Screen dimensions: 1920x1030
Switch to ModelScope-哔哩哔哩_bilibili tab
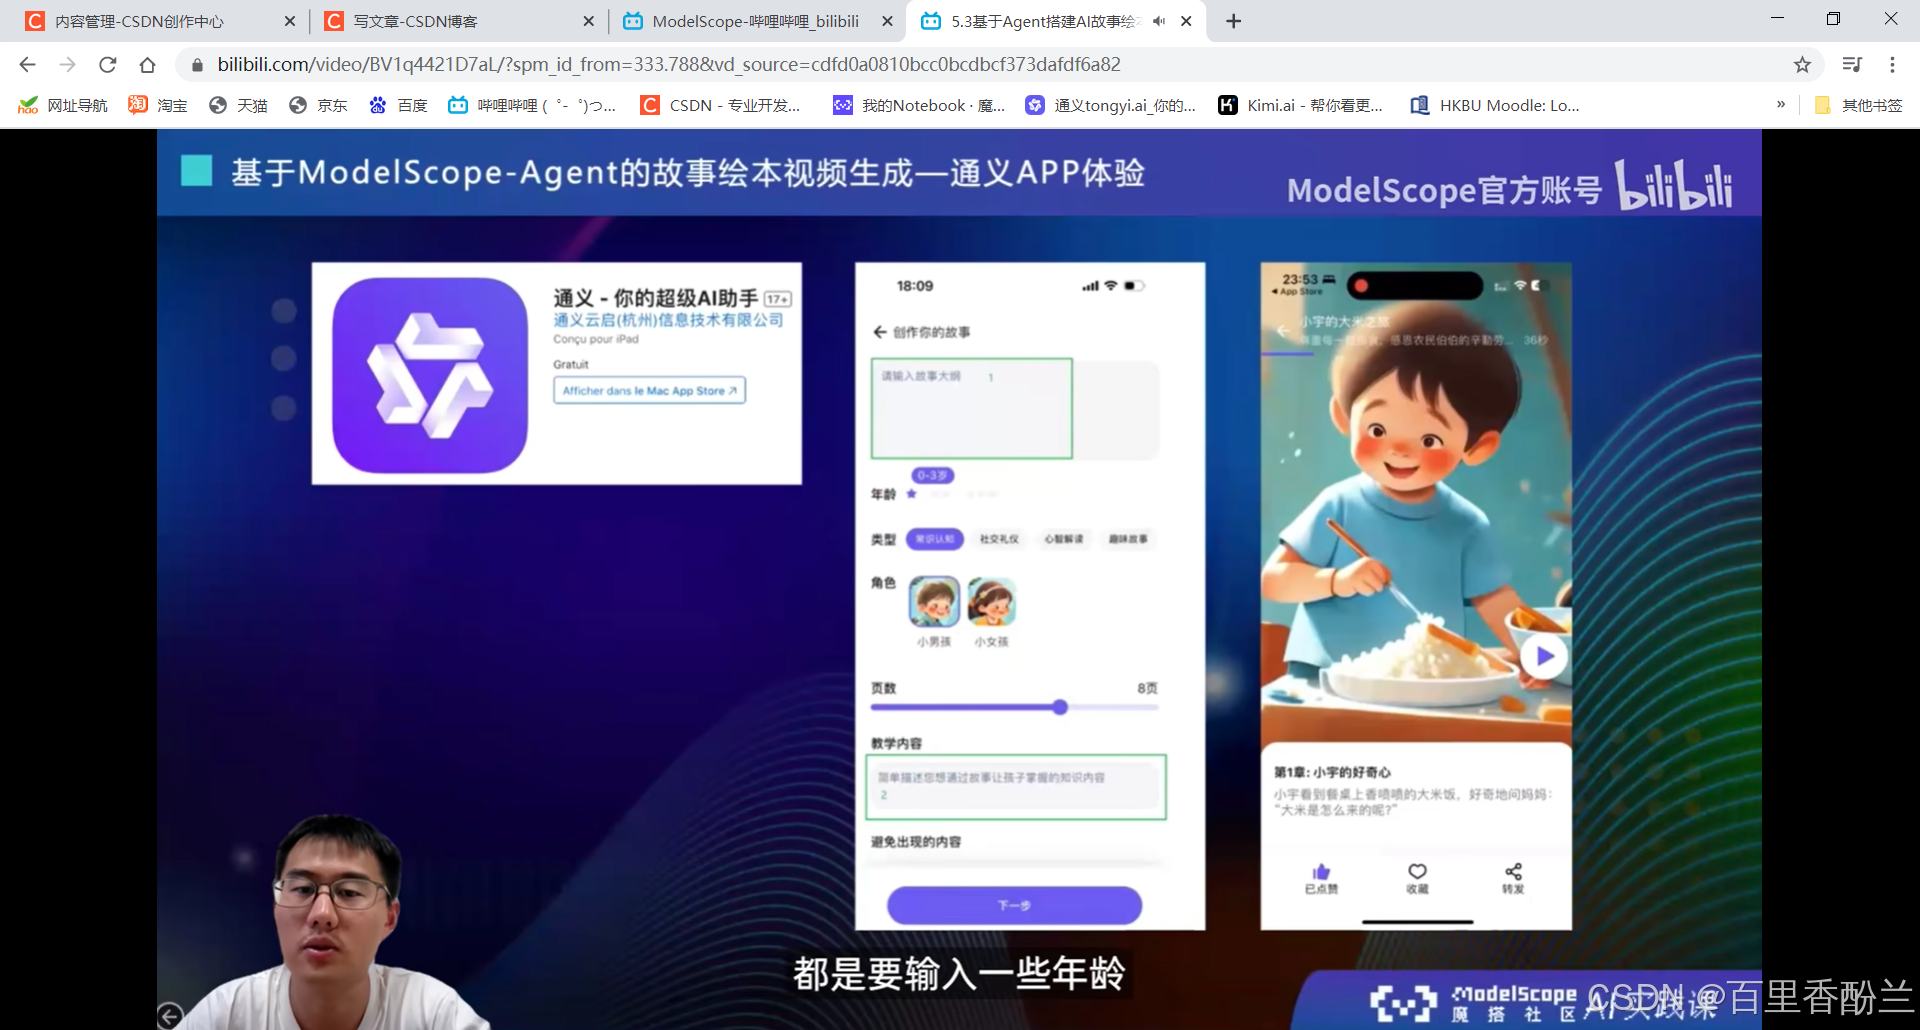tap(755, 21)
